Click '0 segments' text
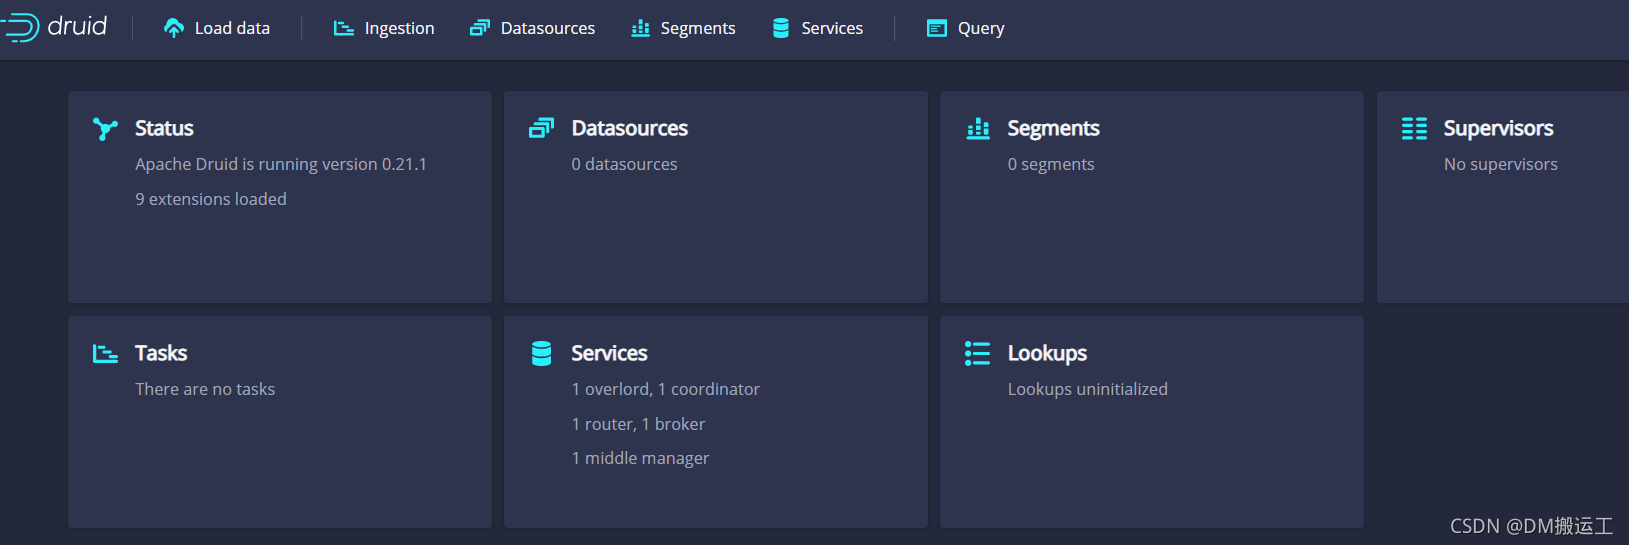The image size is (1629, 545). click(1051, 164)
